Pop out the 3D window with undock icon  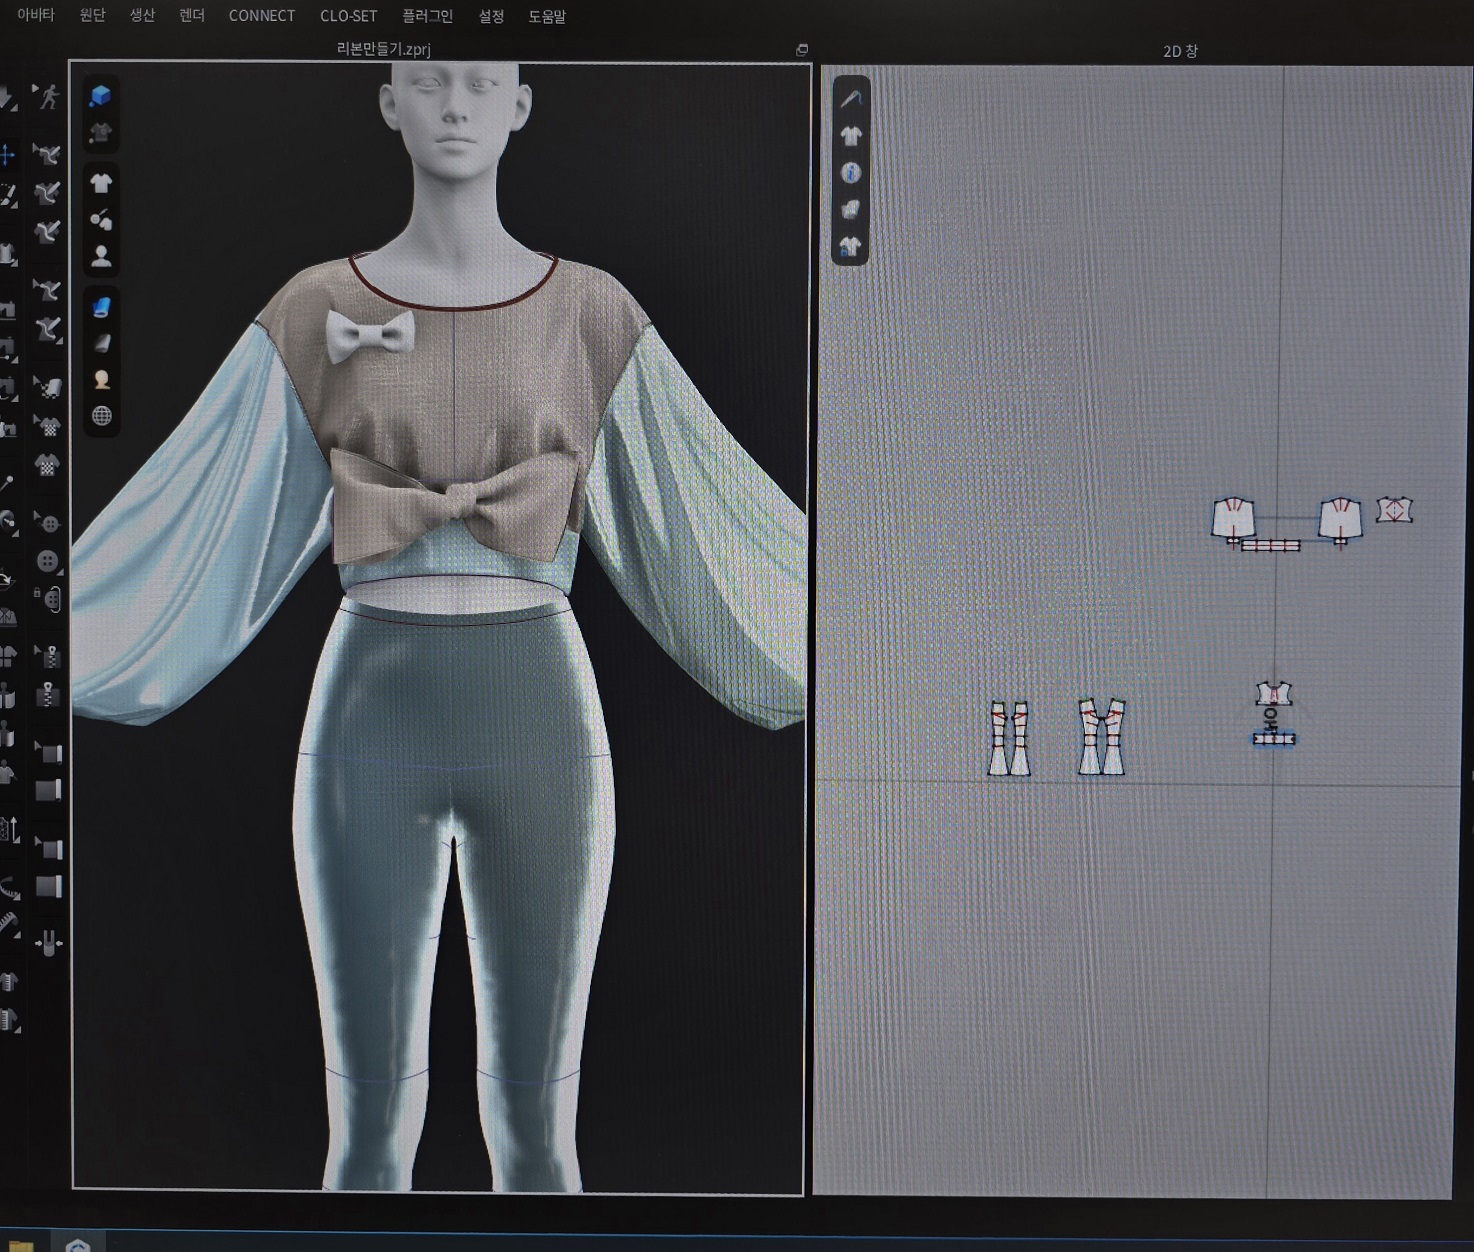point(801,49)
